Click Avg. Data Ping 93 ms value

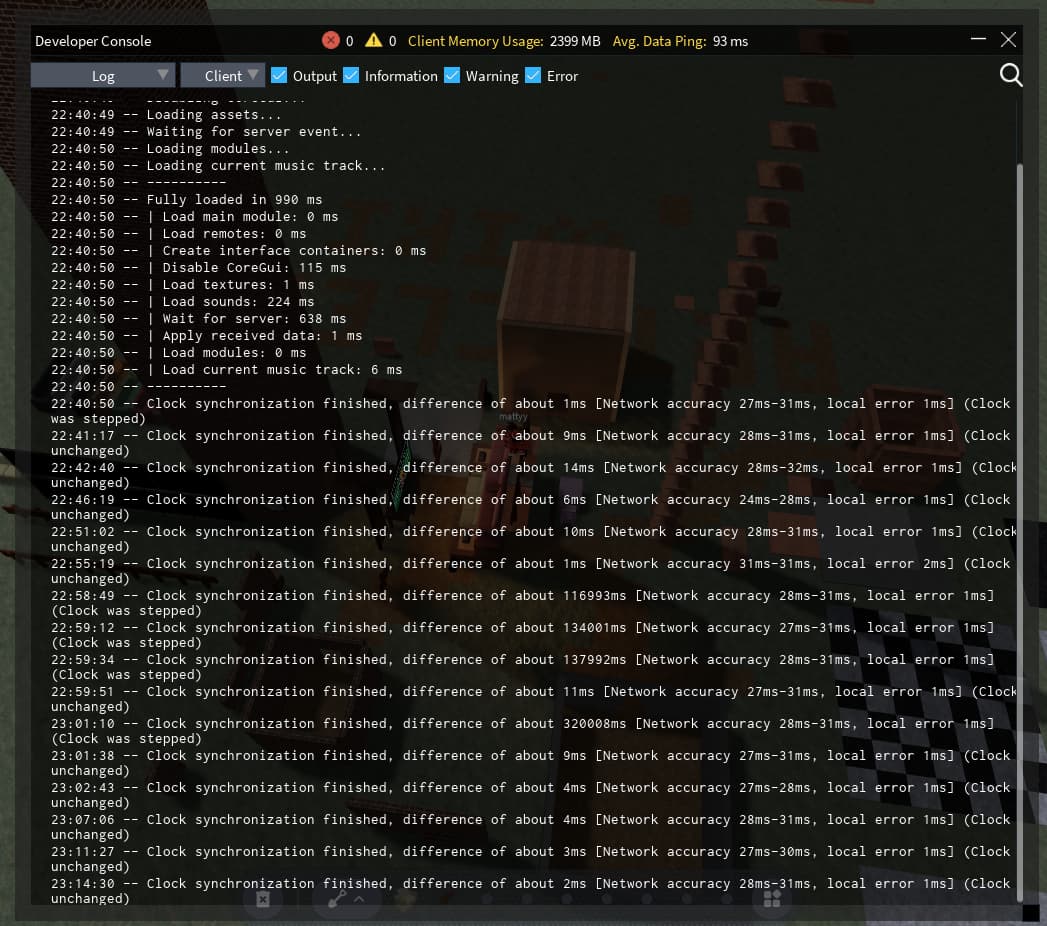(730, 41)
